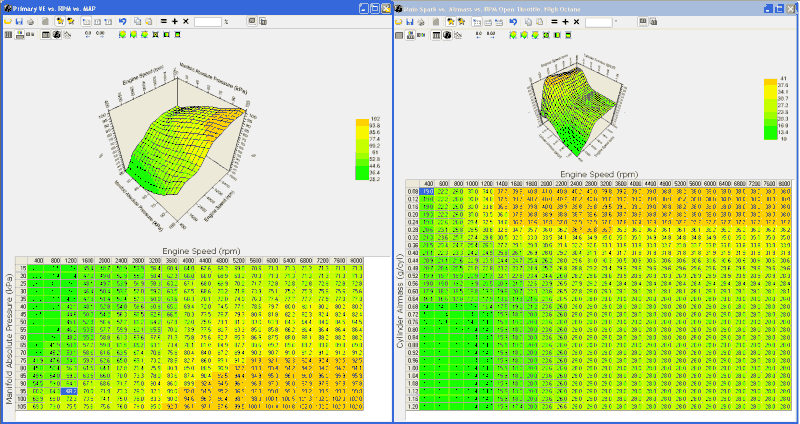
Task: Toggle the 3D surface graph view in Main Spark
Action: click(x=447, y=35)
